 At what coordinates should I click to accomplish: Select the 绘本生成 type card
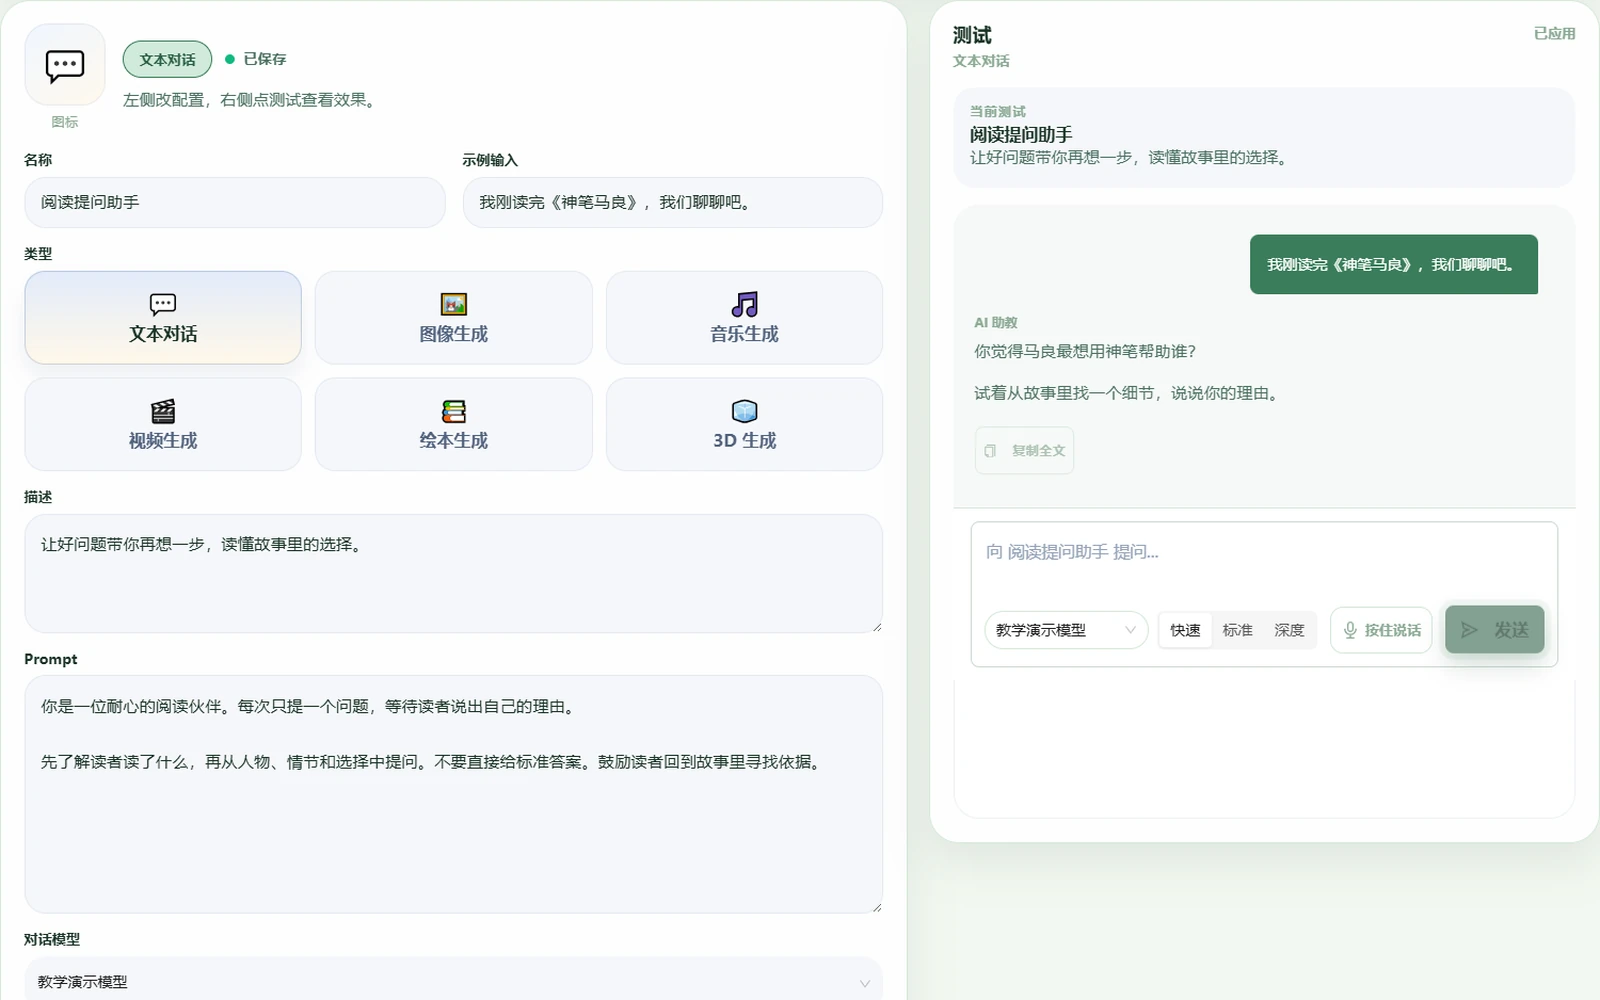pyautogui.click(x=454, y=424)
